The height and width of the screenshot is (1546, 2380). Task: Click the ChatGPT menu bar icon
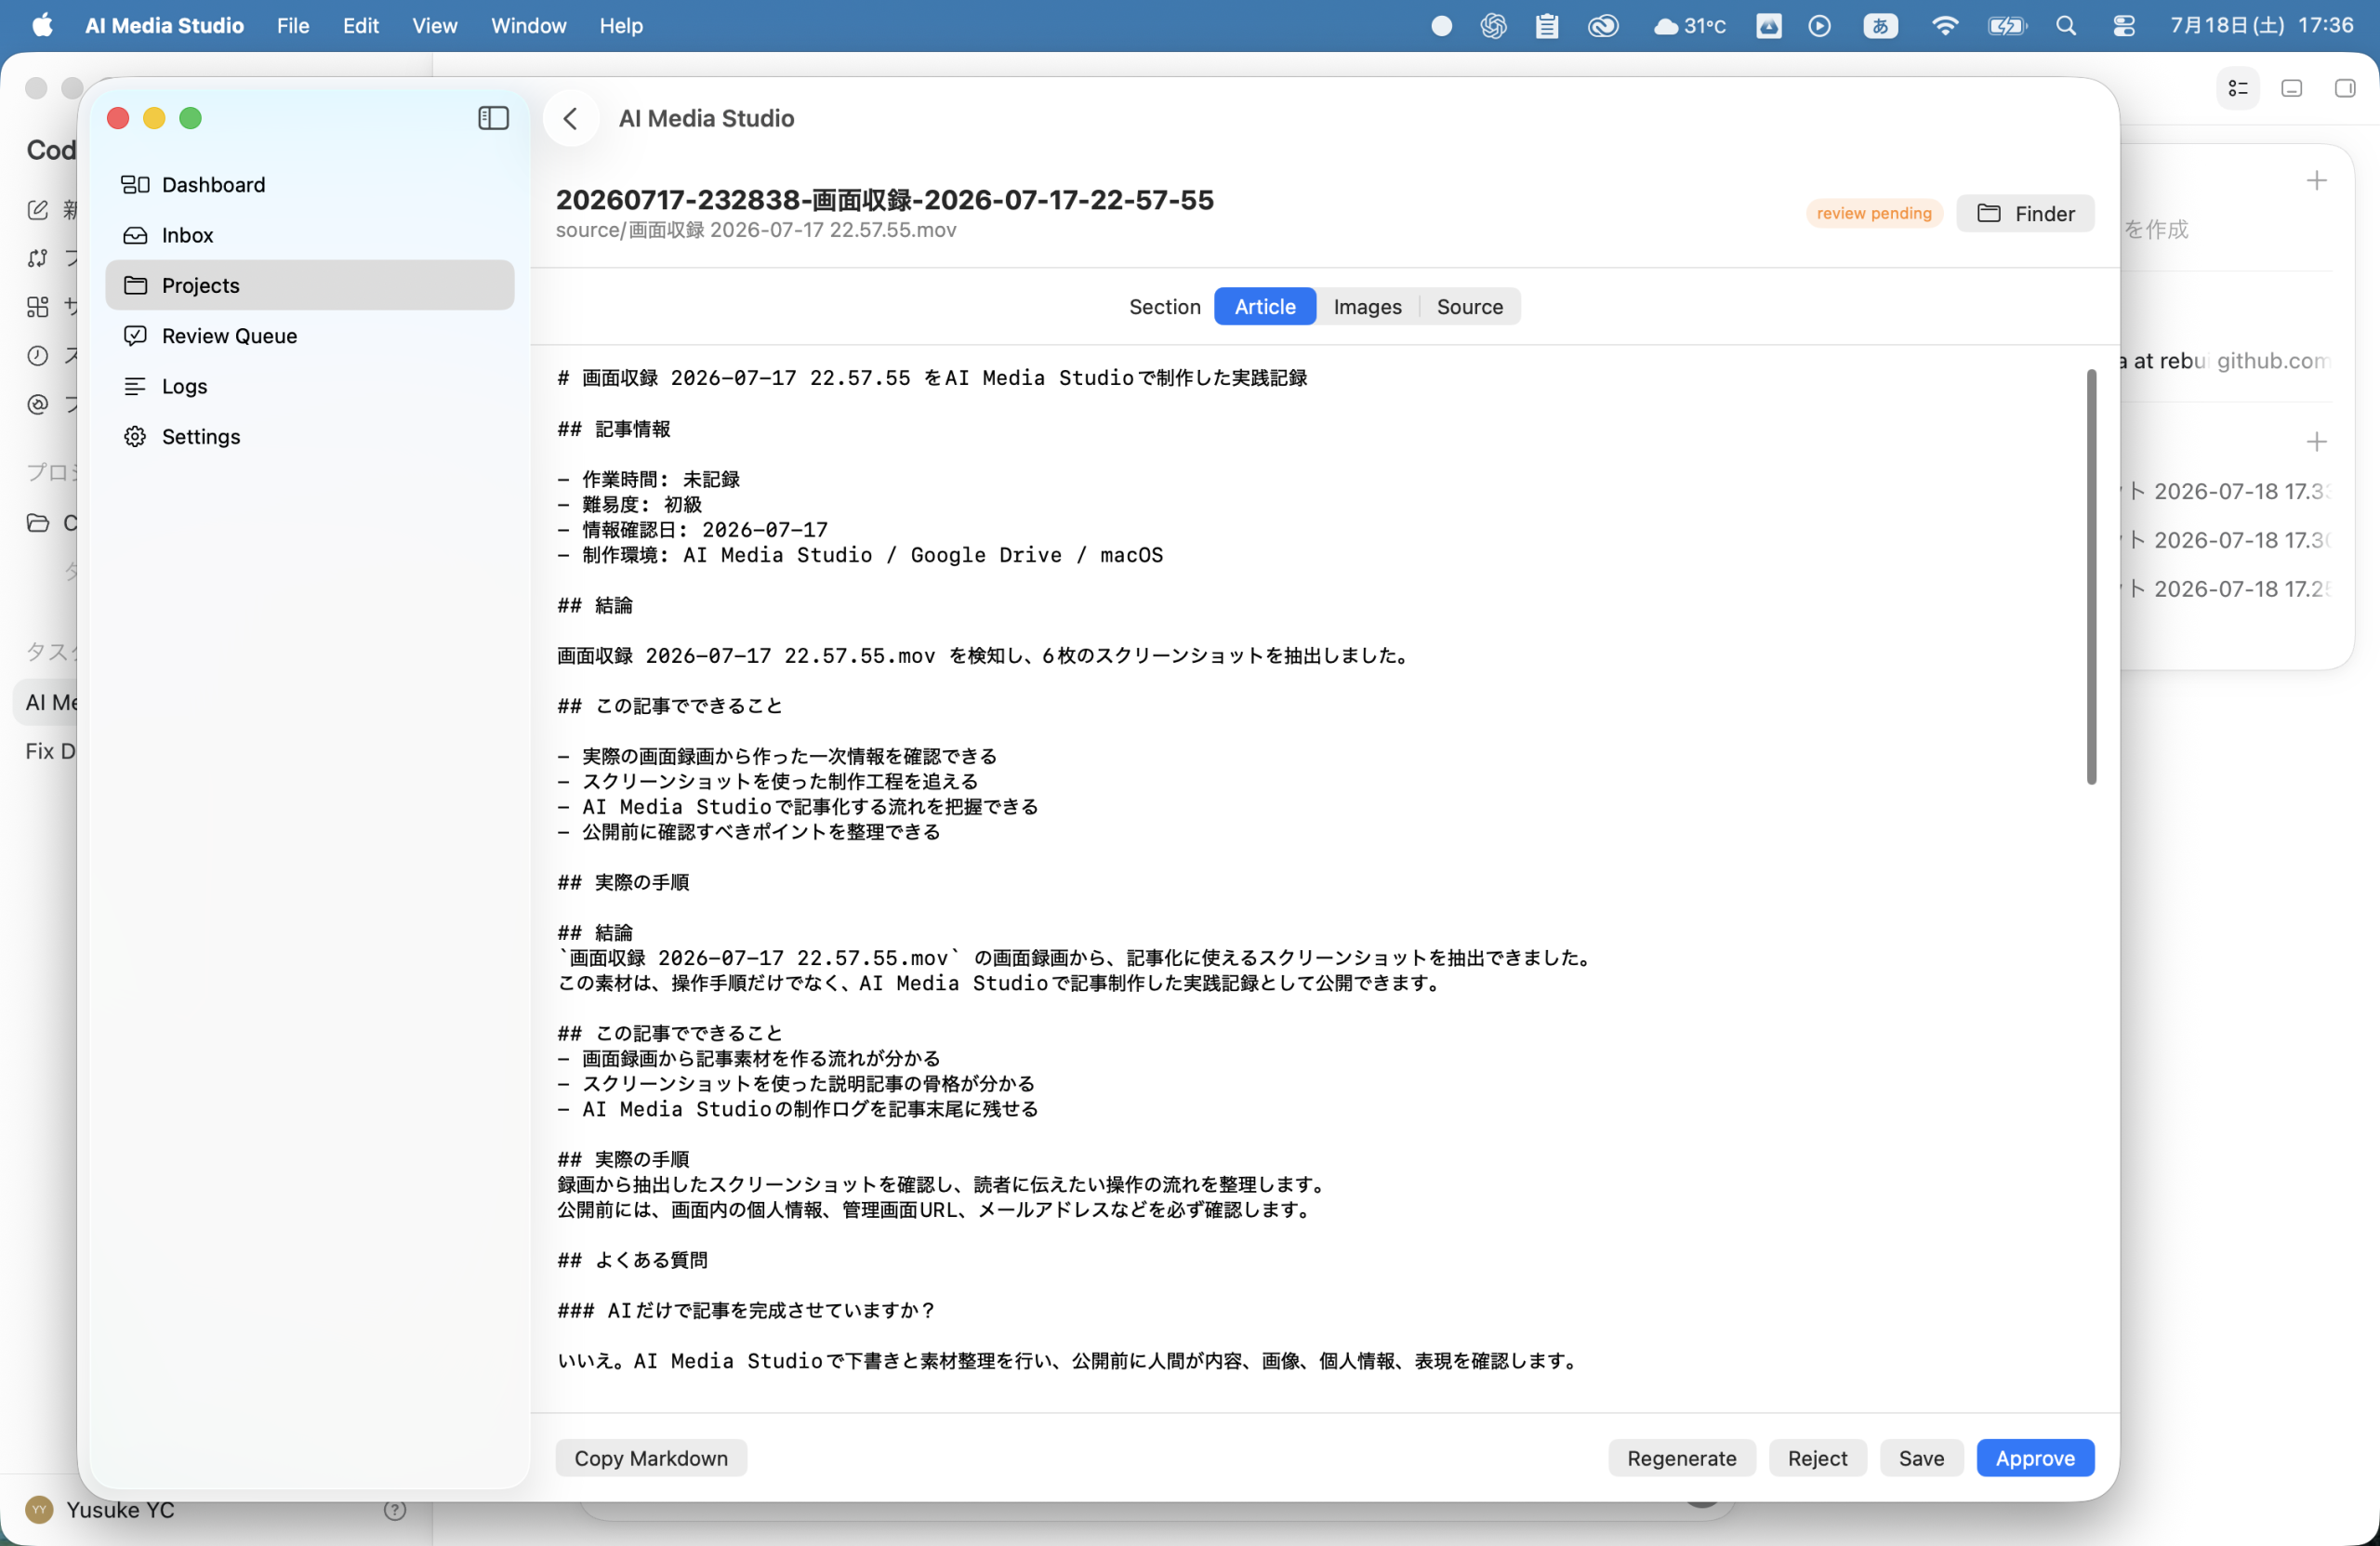[x=1493, y=26]
